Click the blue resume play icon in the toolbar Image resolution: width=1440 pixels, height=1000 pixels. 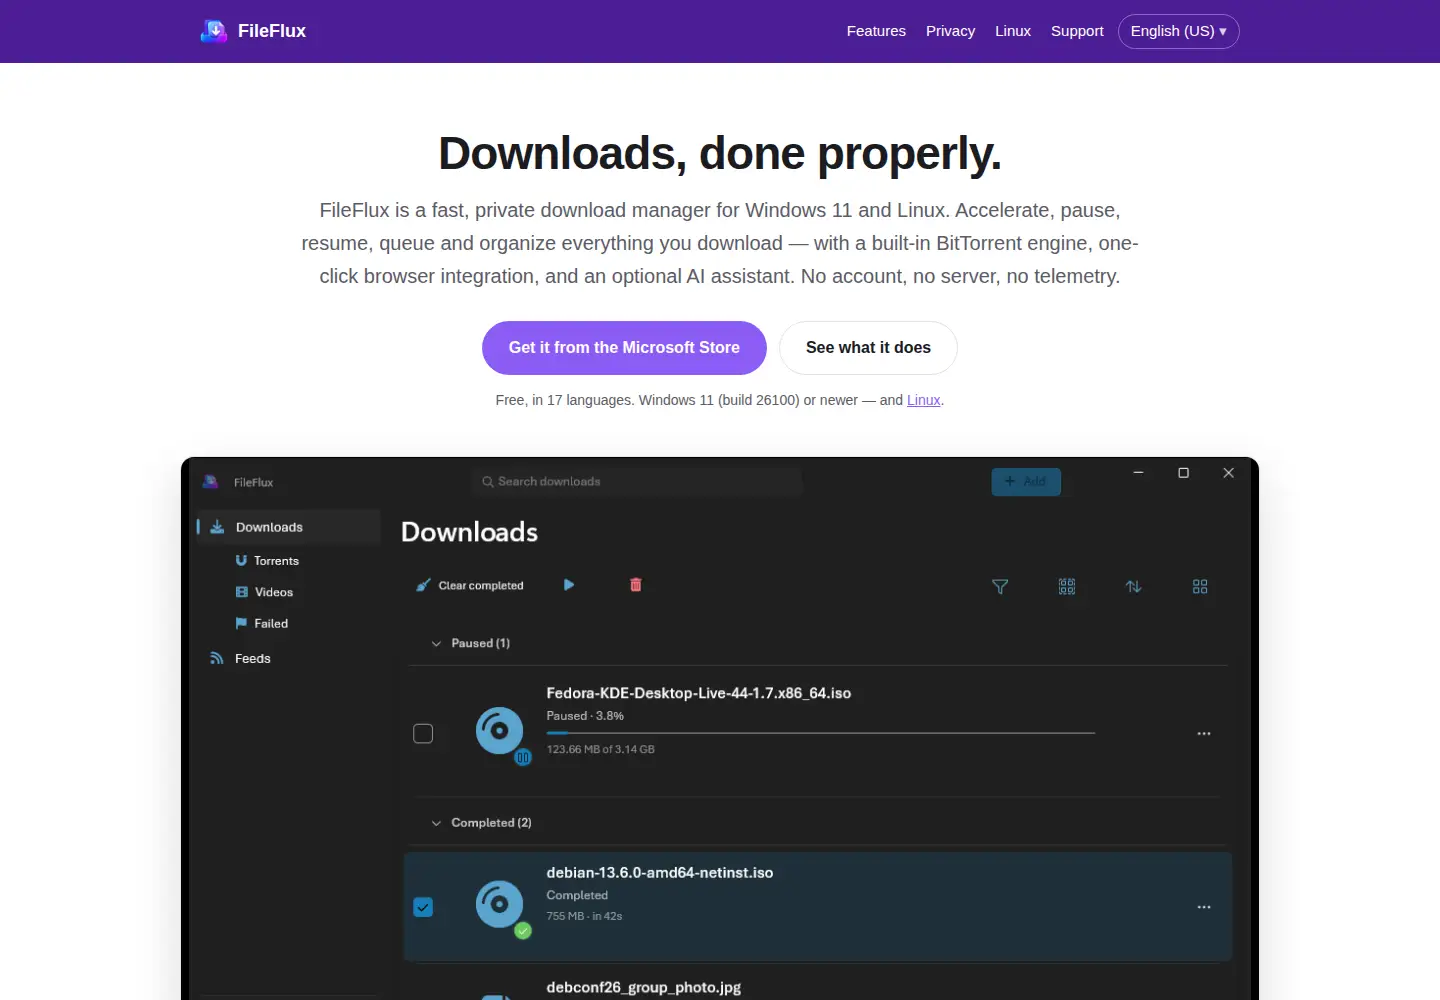click(569, 585)
